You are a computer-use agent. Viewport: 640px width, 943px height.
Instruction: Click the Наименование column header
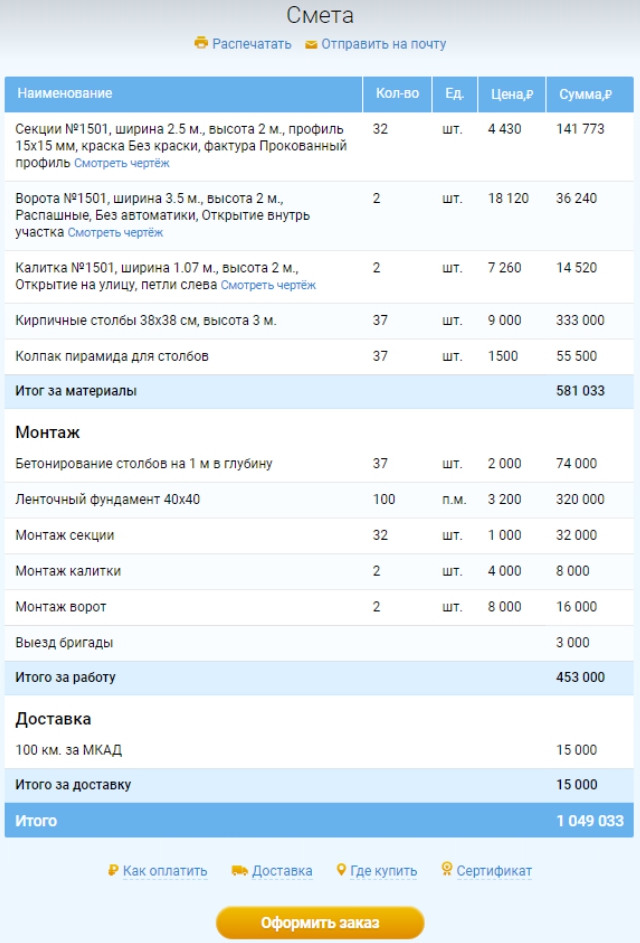(x=65, y=94)
